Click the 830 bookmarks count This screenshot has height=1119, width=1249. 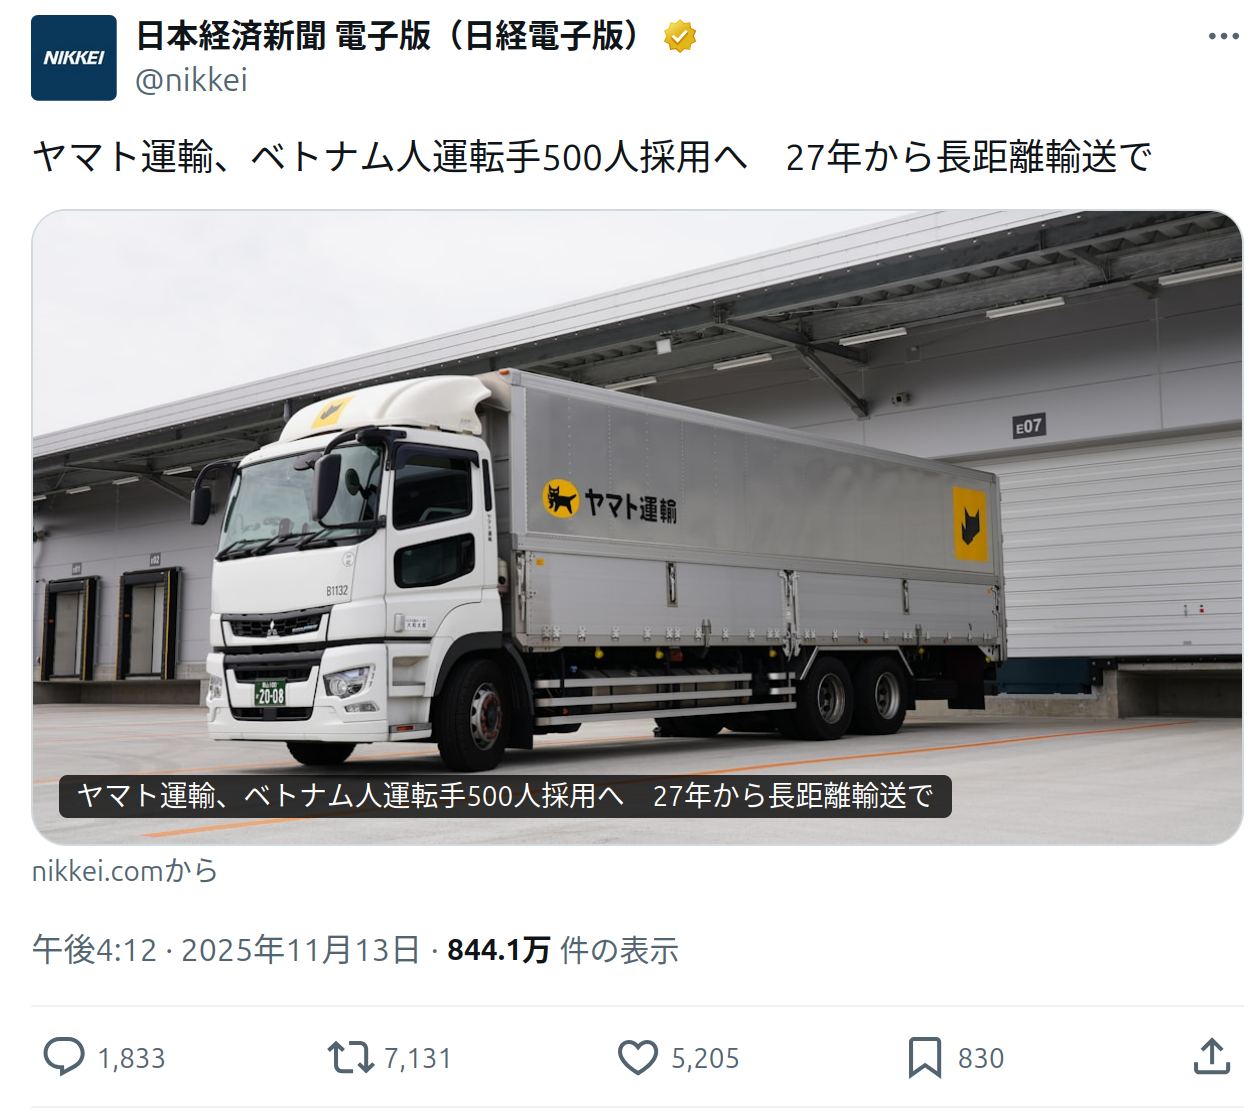pyautogui.click(x=981, y=1058)
